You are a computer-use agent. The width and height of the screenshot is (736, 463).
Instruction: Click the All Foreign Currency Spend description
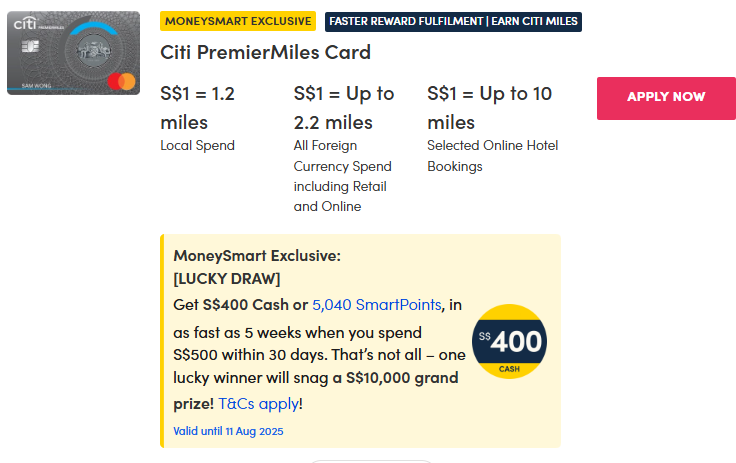pos(342,176)
